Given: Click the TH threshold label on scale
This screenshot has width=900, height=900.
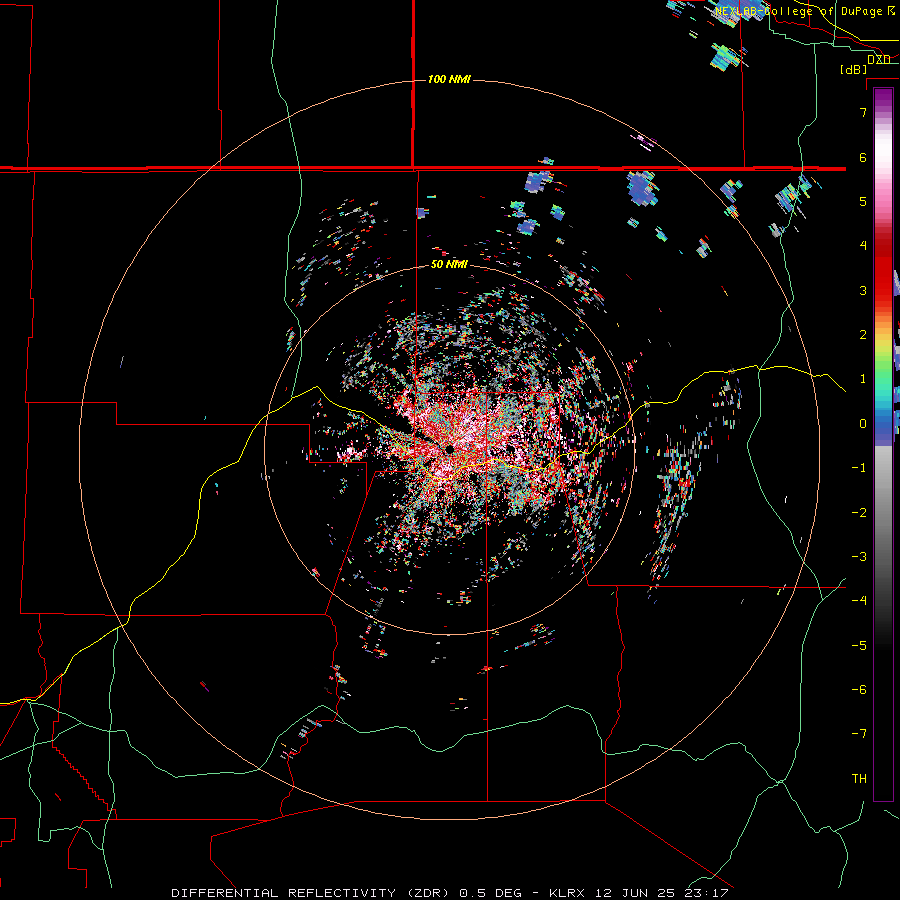Looking at the screenshot, I should (x=859, y=778).
